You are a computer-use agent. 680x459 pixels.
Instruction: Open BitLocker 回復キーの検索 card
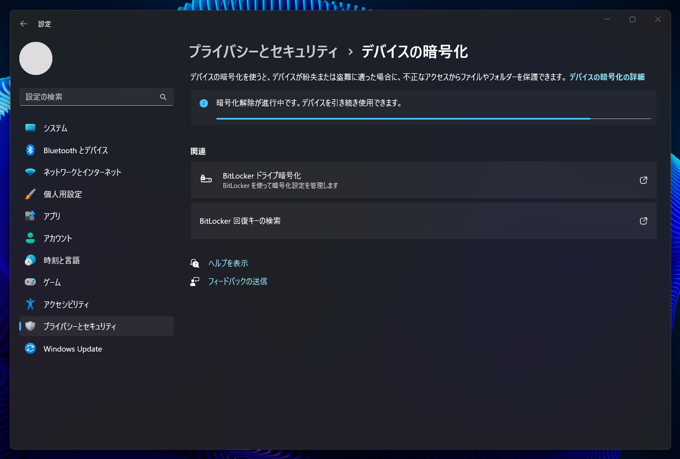(x=424, y=221)
